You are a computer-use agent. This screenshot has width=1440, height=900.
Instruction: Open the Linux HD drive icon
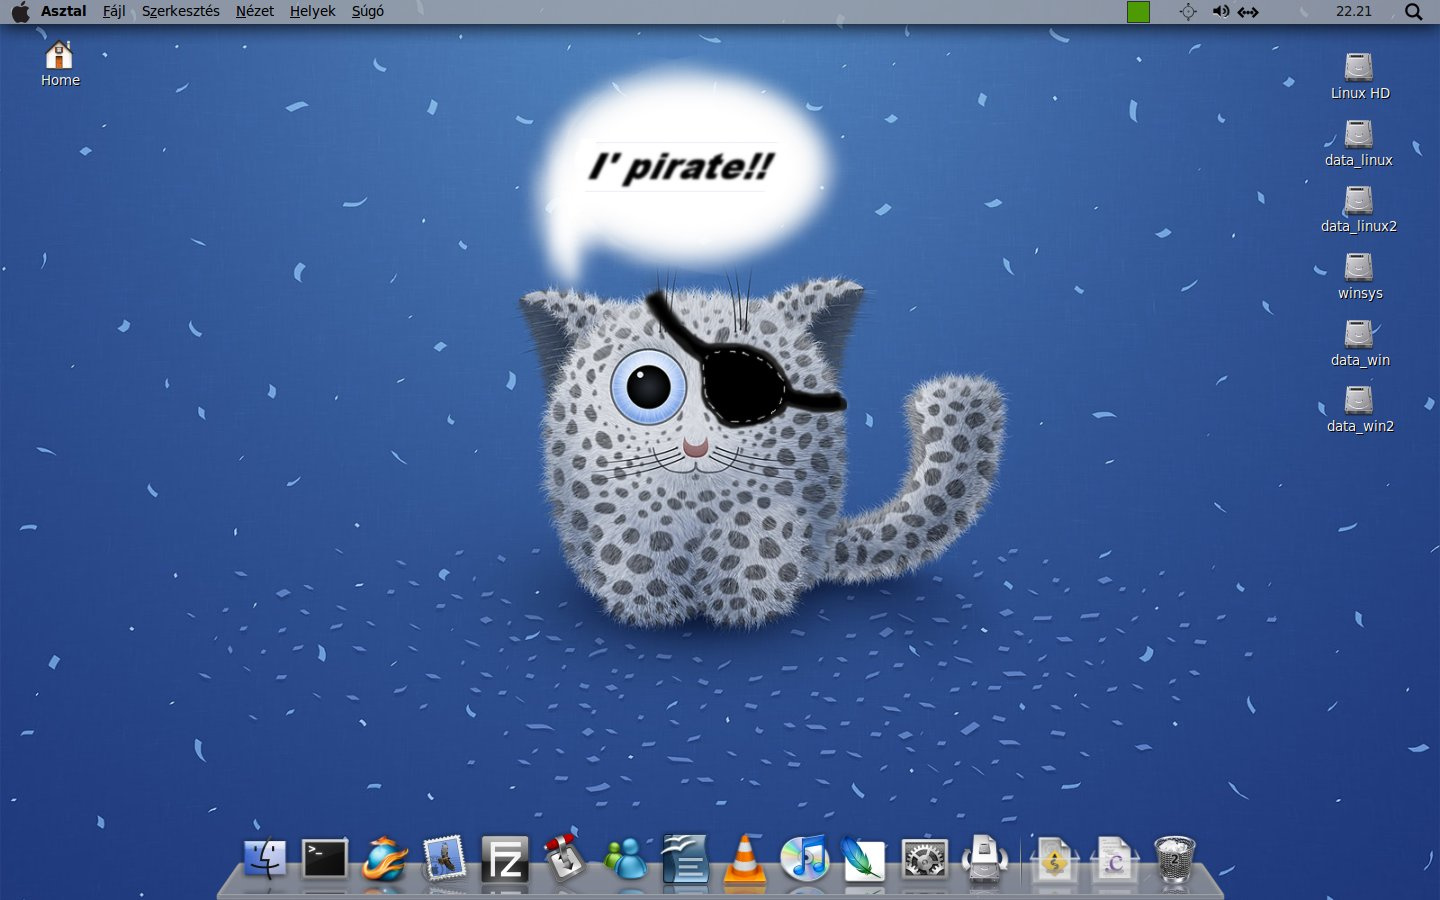tap(1359, 77)
